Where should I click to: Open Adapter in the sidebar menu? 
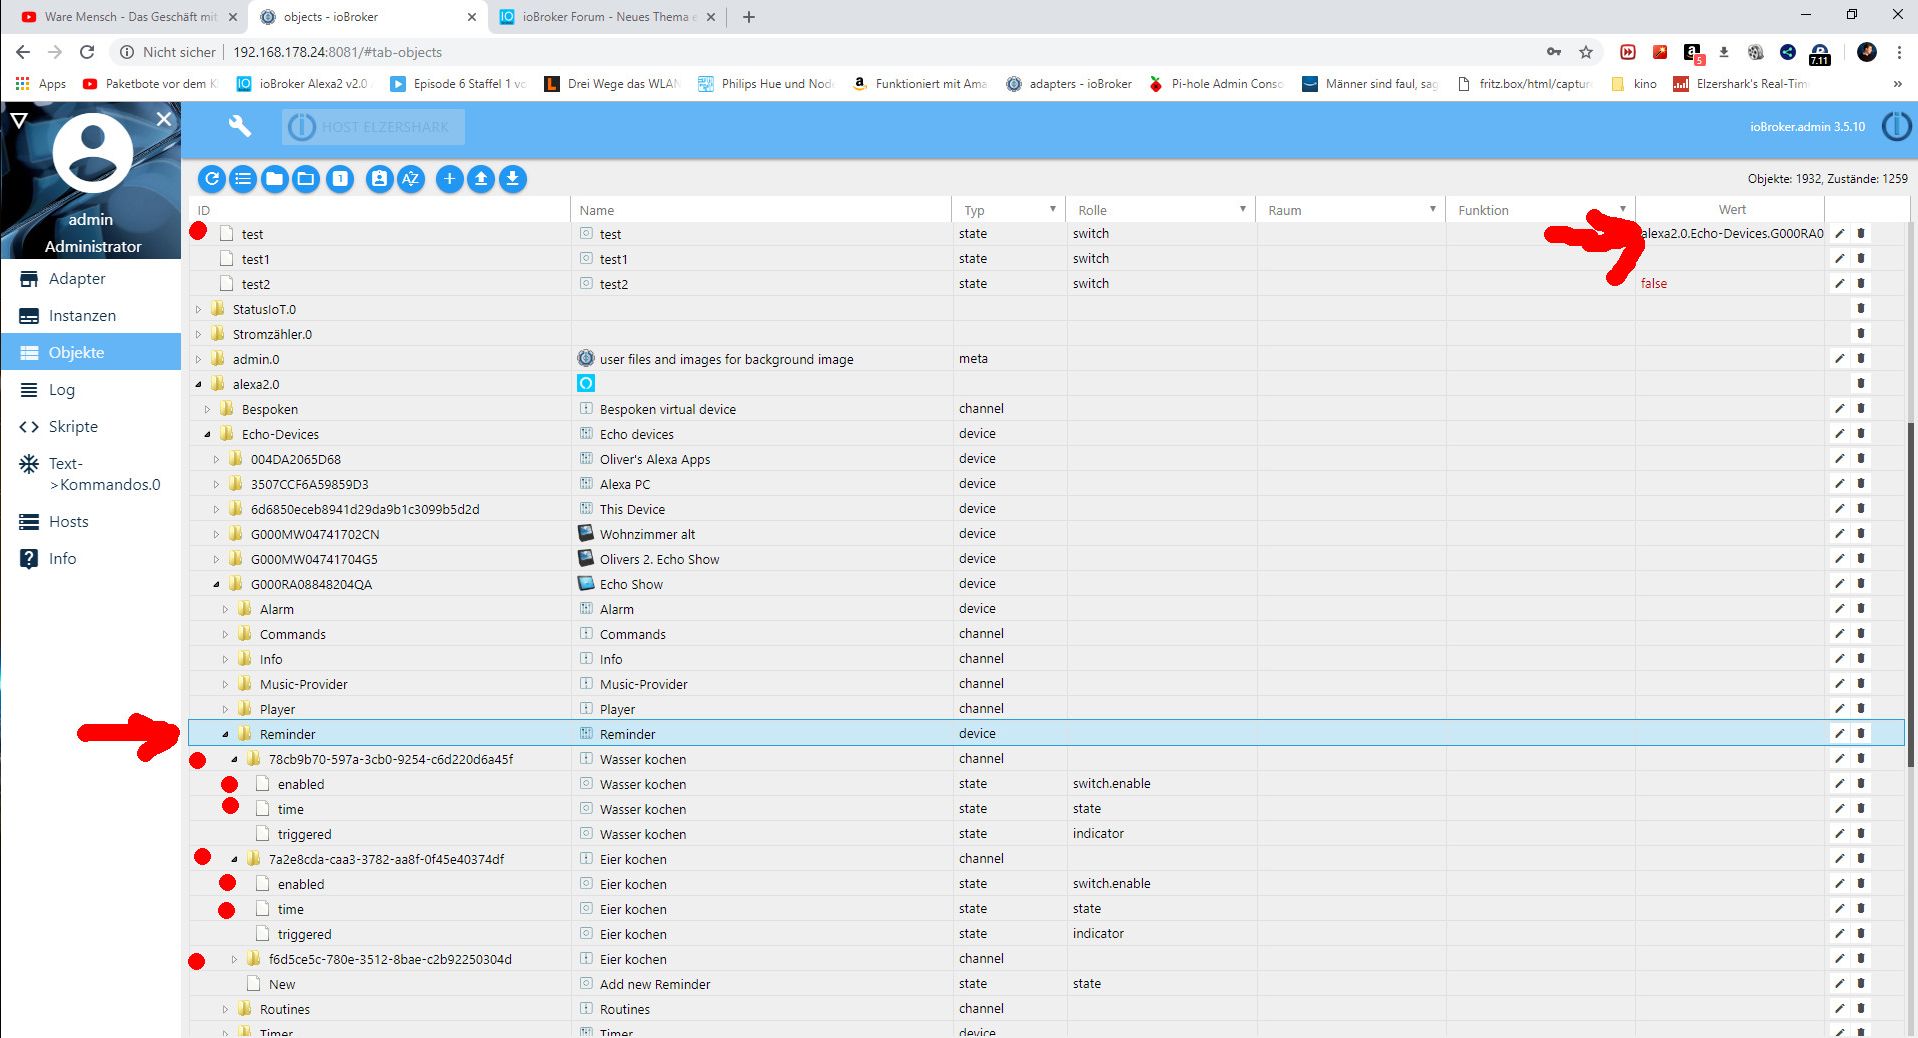[x=77, y=279]
